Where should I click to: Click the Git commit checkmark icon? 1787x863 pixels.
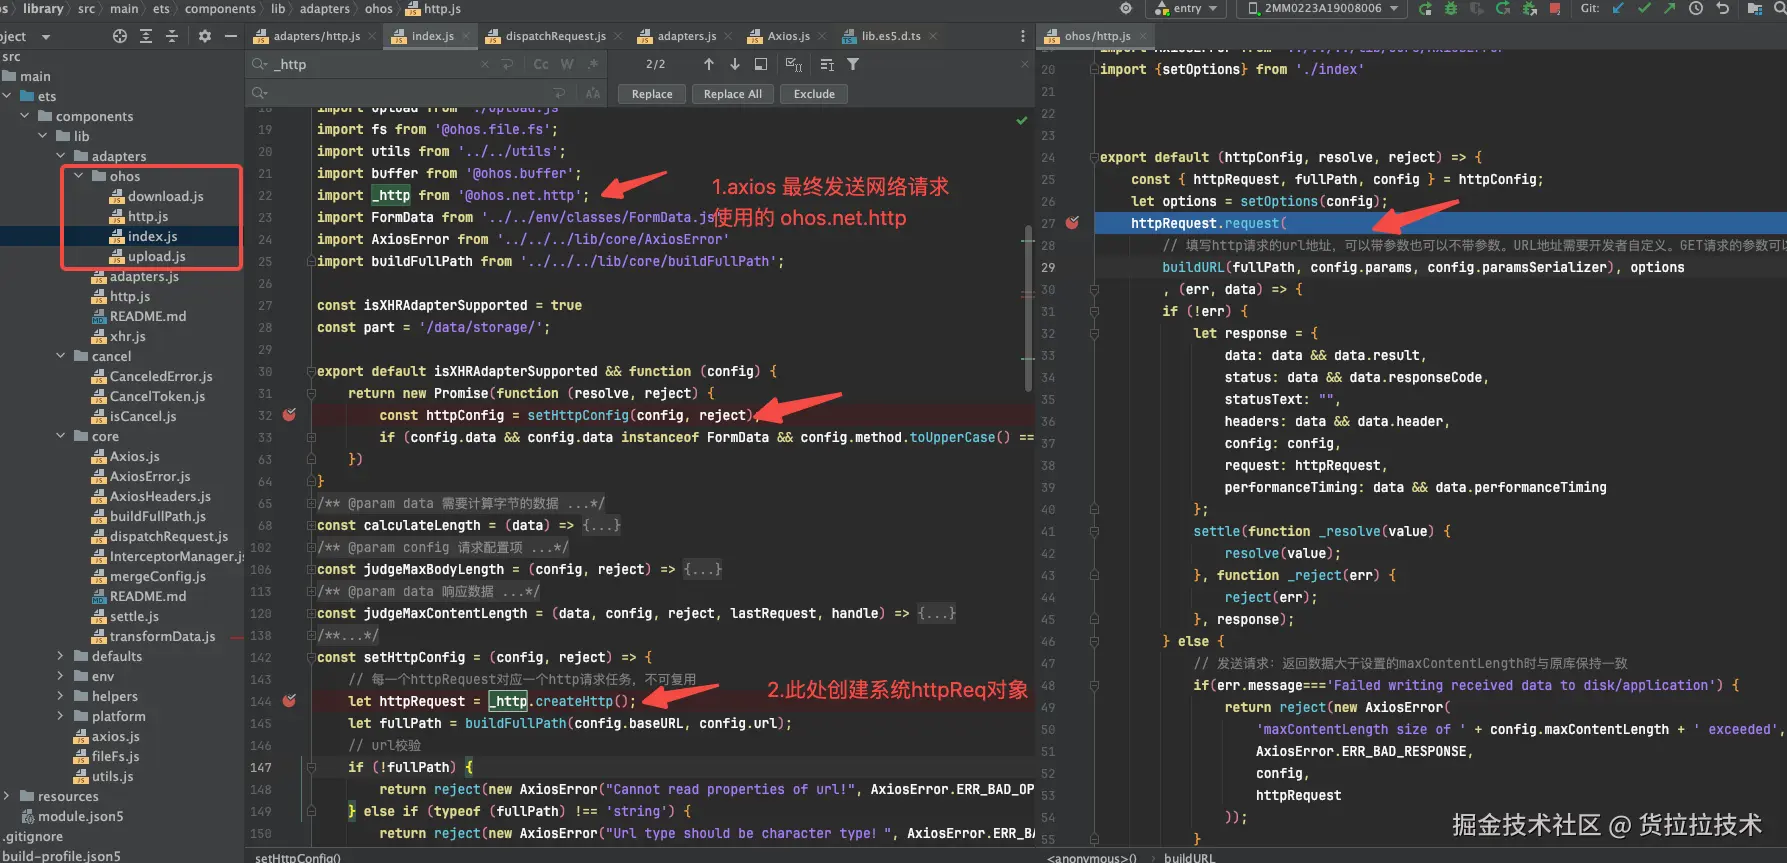(1643, 9)
